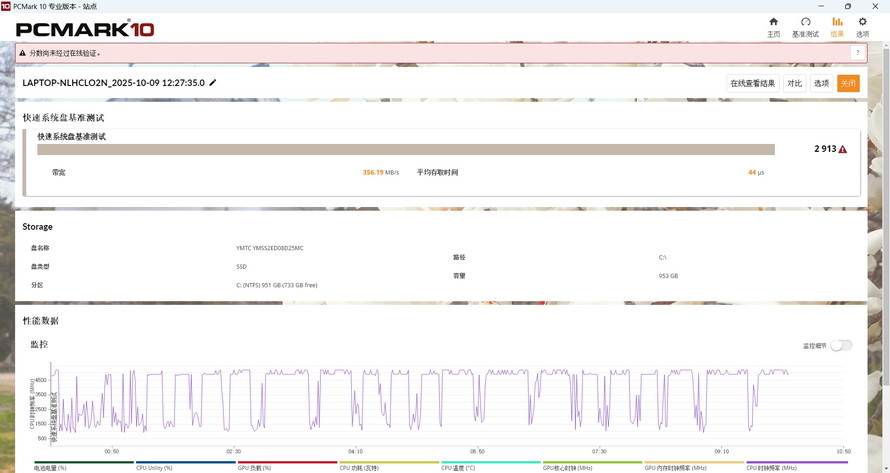Open the 主页 home icon
The height and width of the screenshot is (473, 890).
point(773,27)
